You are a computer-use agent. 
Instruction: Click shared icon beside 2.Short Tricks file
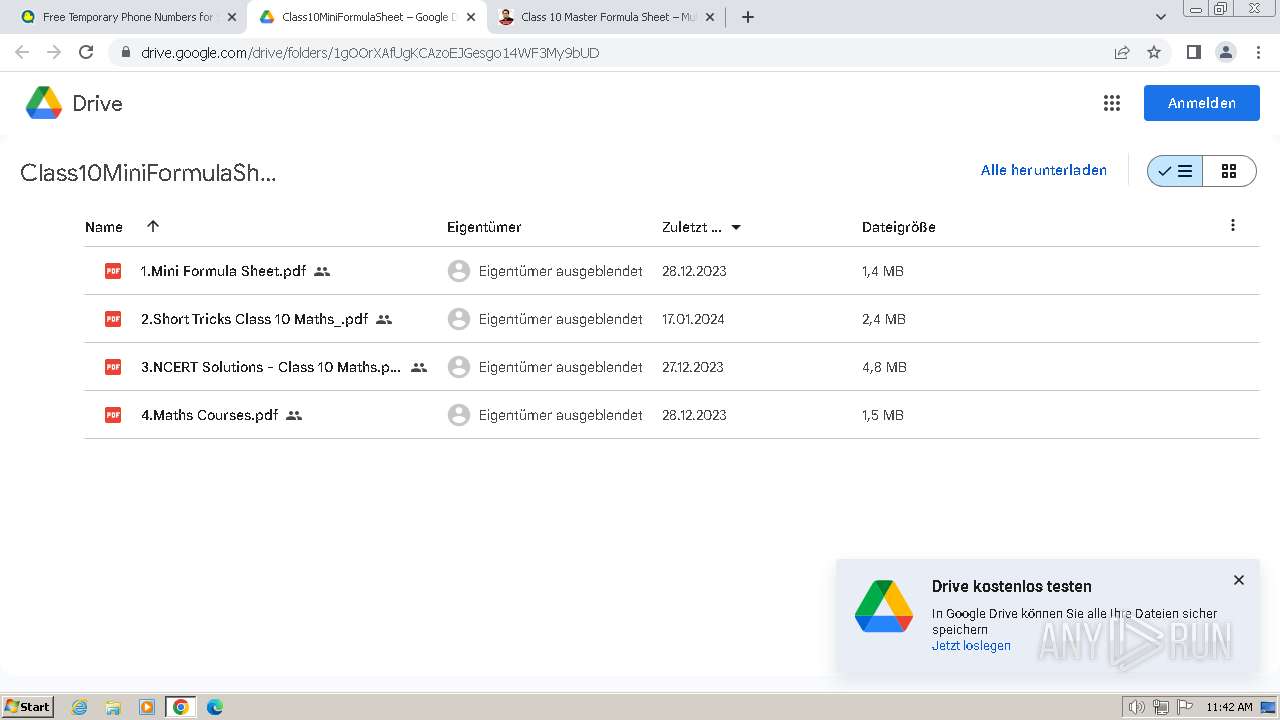(x=384, y=319)
